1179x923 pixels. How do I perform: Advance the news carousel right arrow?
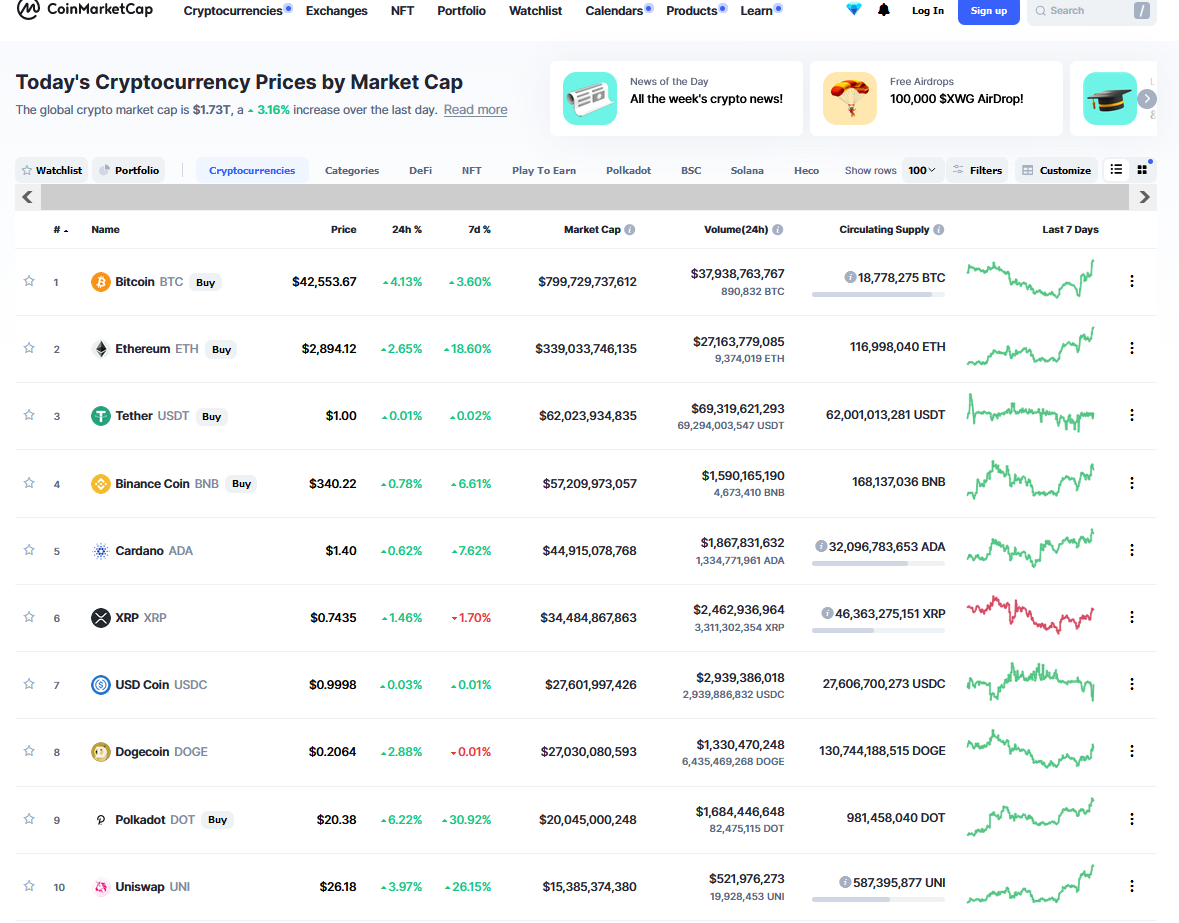(1147, 98)
